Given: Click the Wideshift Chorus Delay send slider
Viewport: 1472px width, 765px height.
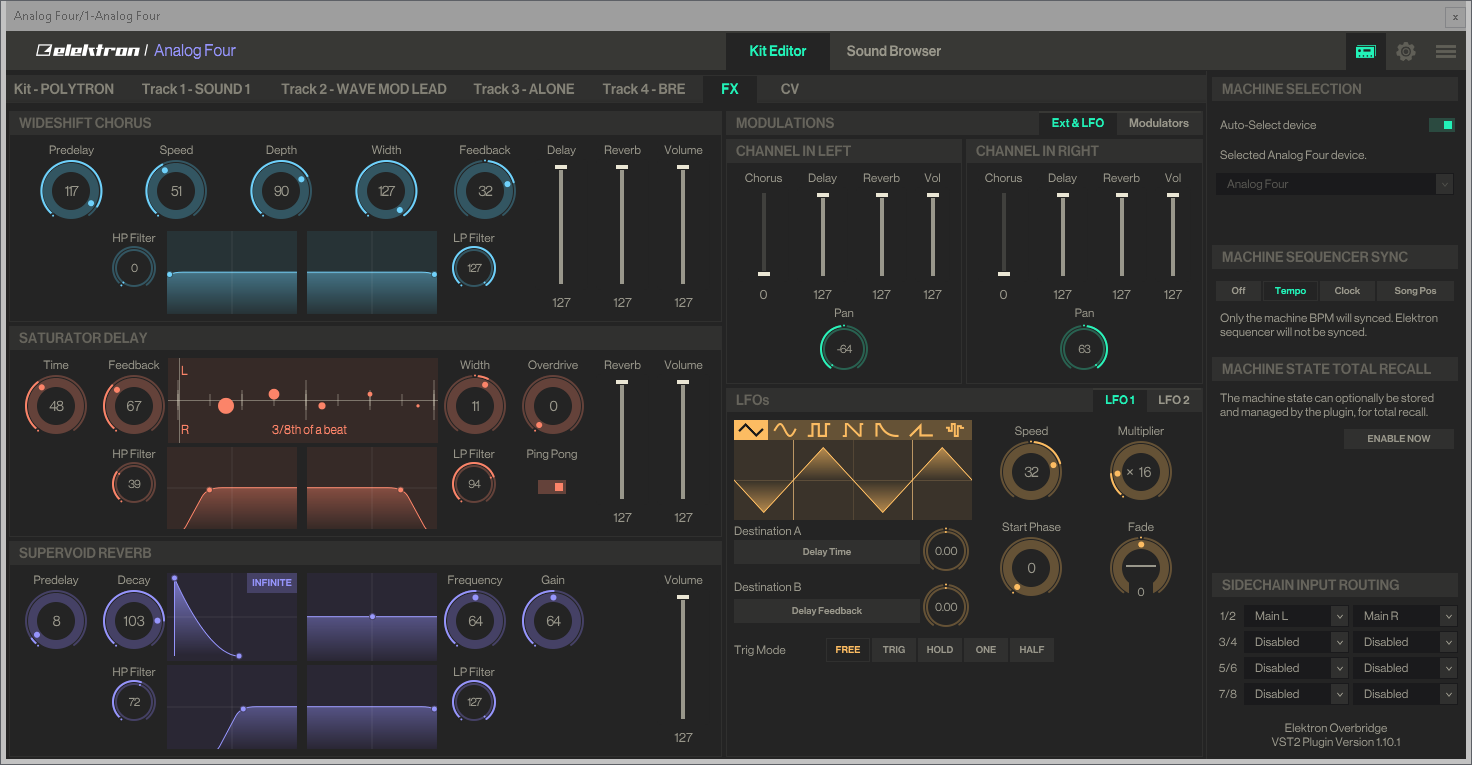Looking at the screenshot, I should 561,226.
